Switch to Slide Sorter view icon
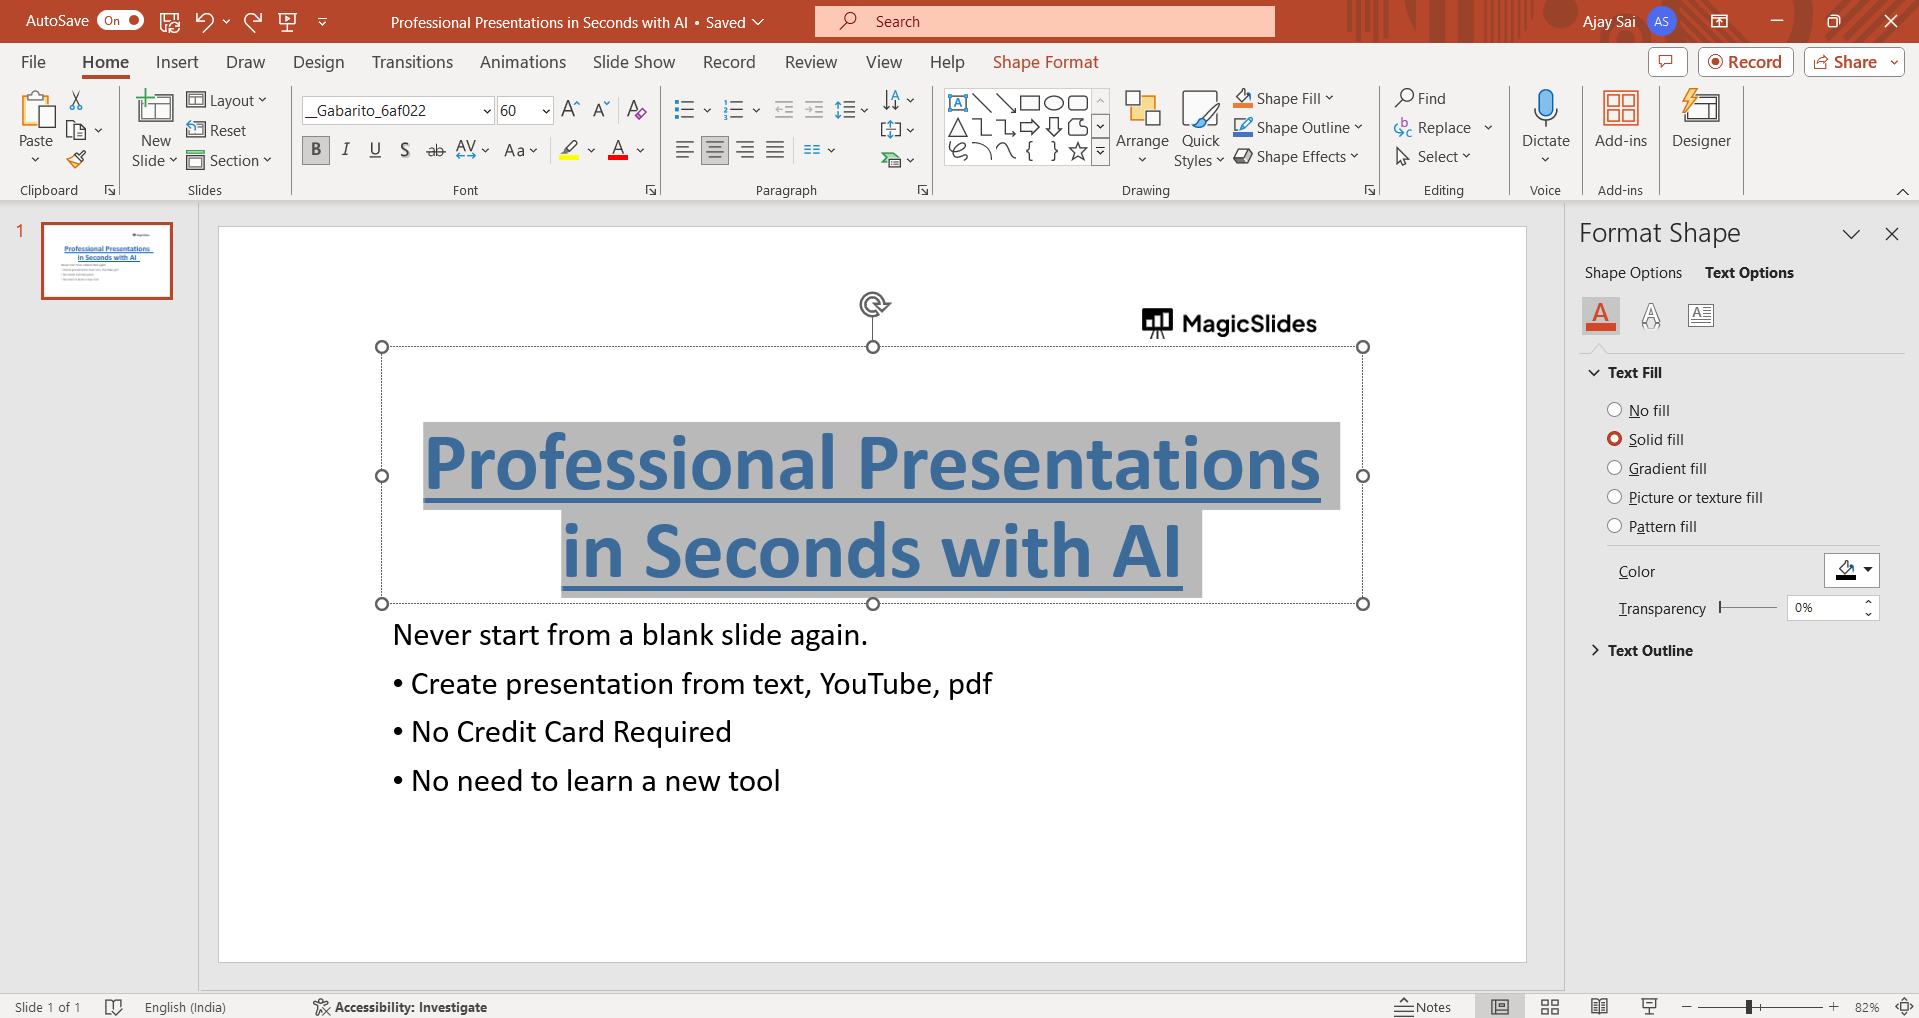This screenshot has width=1919, height=1018. pyautogui.click(x=1549, y=1007)
